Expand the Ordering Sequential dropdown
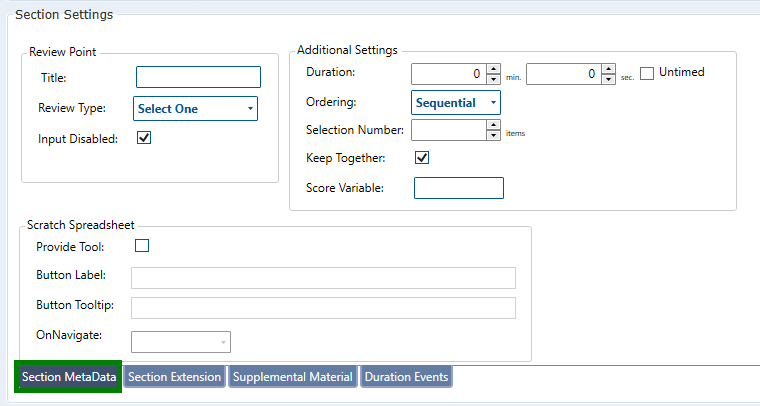The height and width of the screenshot is (406, 760). 456,102
